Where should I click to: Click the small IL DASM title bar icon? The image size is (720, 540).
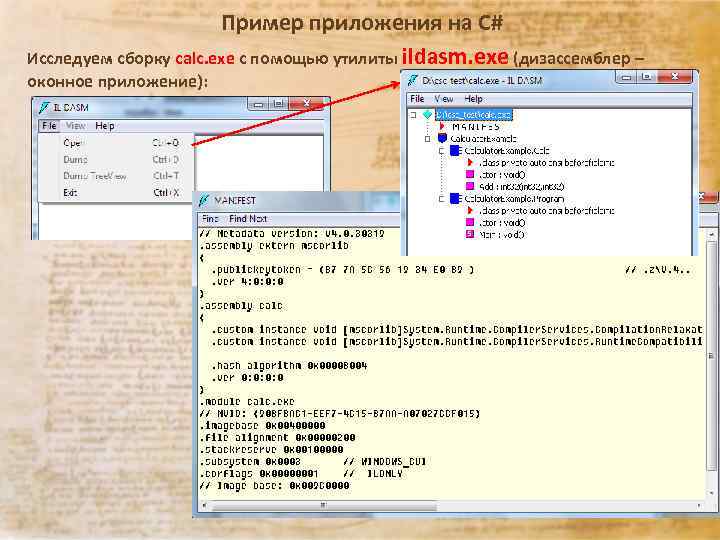(x=44, y=107)
